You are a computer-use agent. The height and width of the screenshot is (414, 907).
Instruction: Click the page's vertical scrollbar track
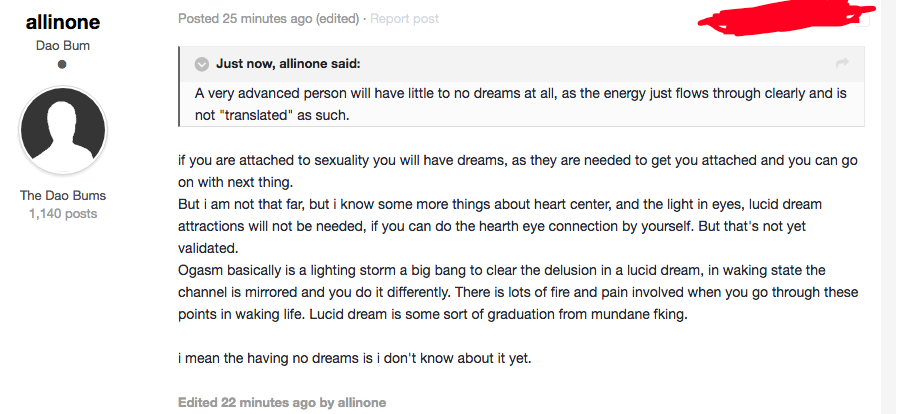(x=887, y=207)
